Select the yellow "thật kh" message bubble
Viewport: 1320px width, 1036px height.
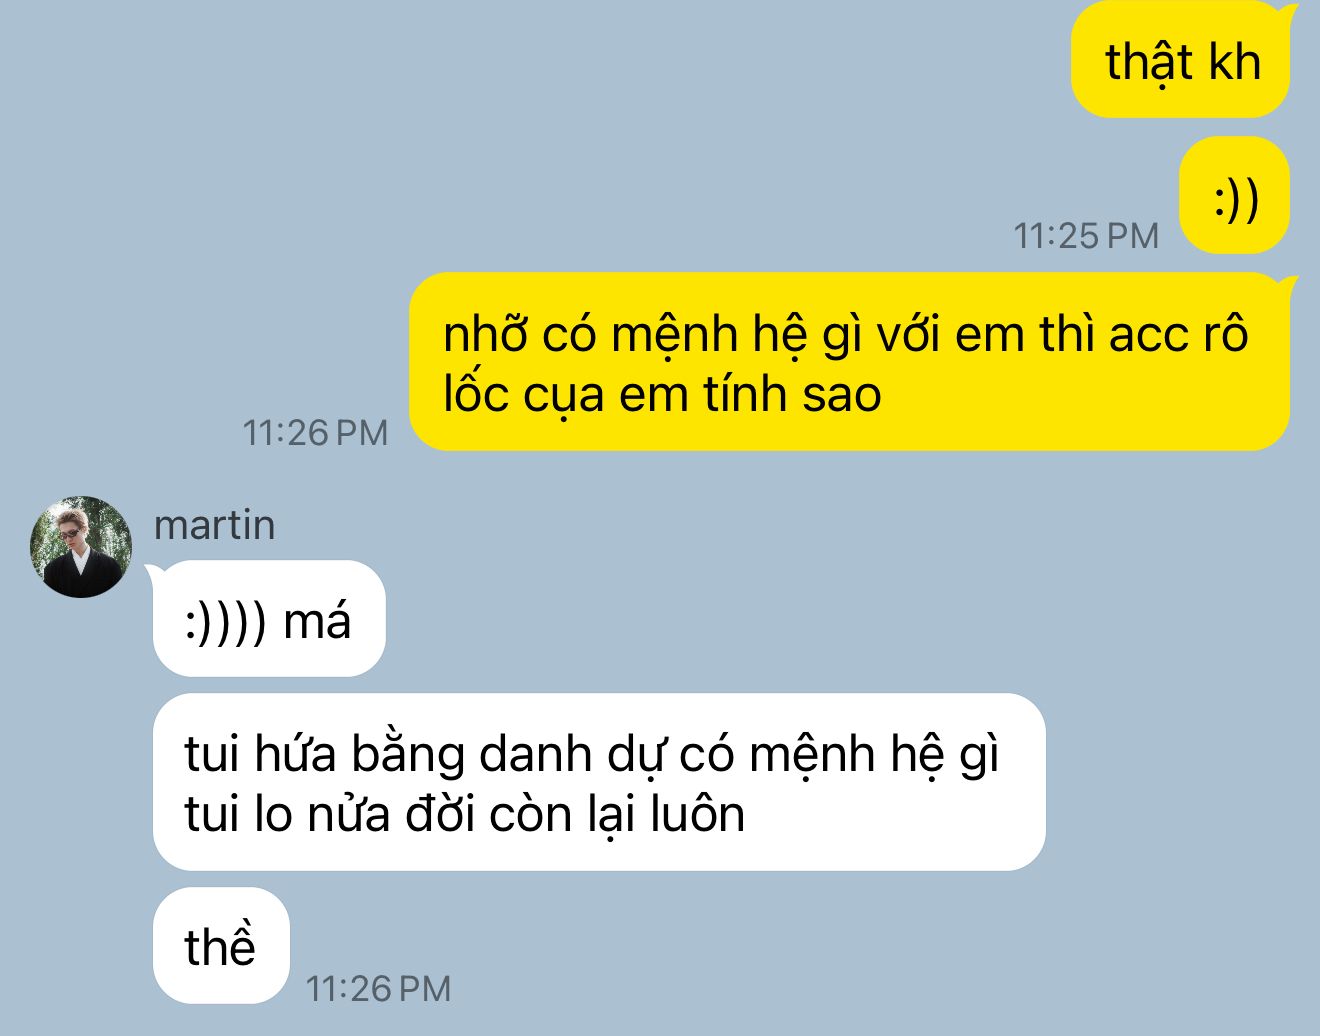coord(1180,62)
